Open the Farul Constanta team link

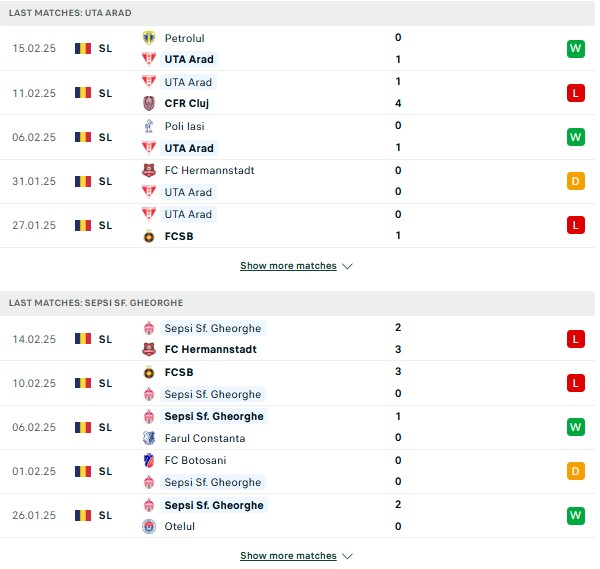(205, 438)
